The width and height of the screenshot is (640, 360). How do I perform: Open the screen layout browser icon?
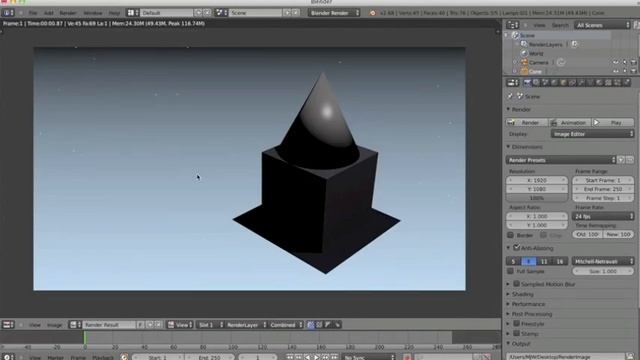coord(133,13)
